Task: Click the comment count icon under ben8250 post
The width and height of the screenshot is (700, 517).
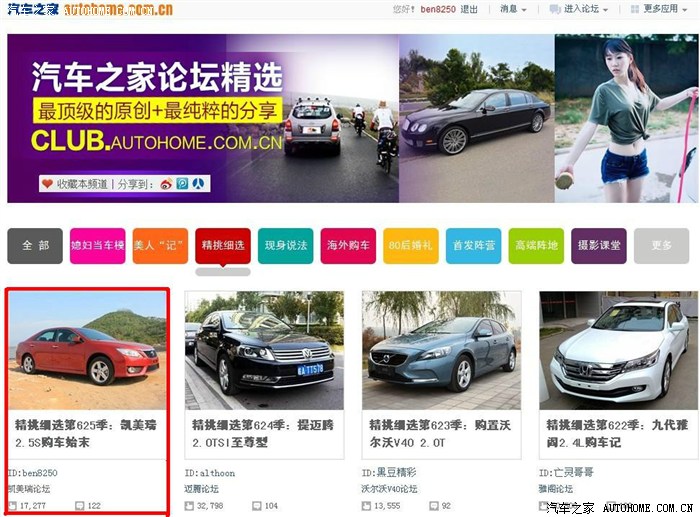Action: [81, 506]
